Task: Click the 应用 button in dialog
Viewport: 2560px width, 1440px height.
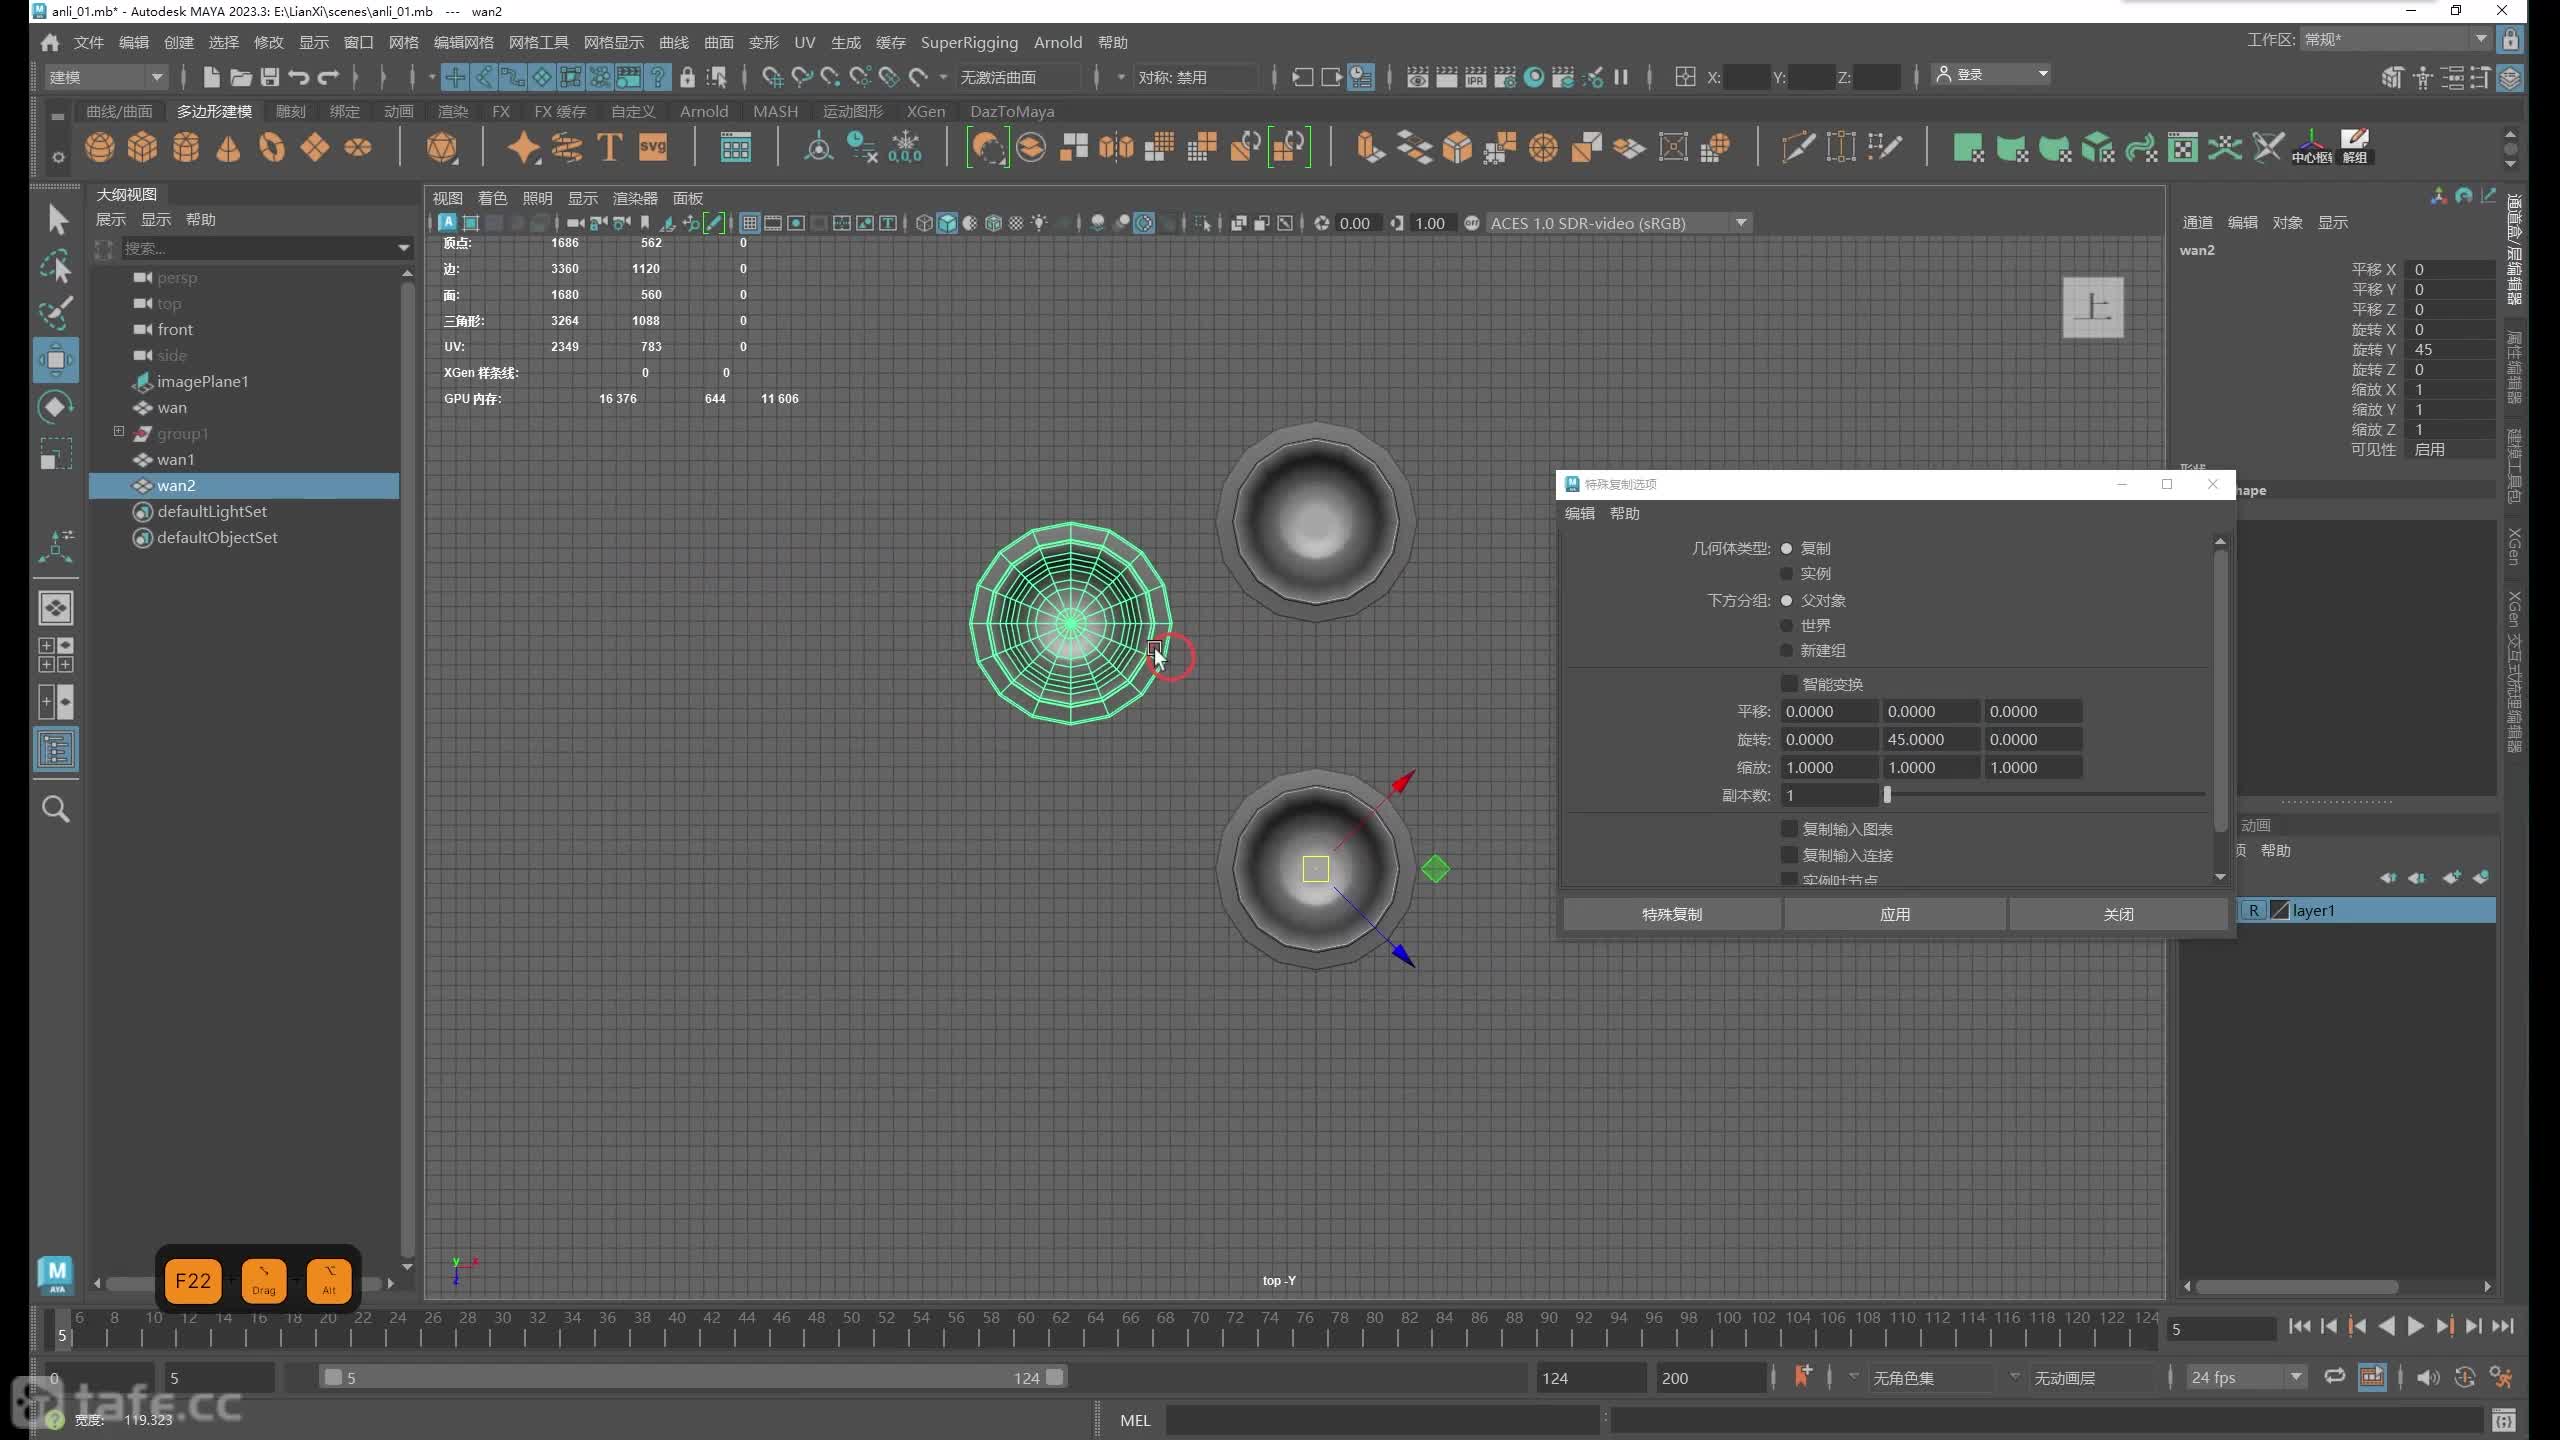Action: point(1895,914)
